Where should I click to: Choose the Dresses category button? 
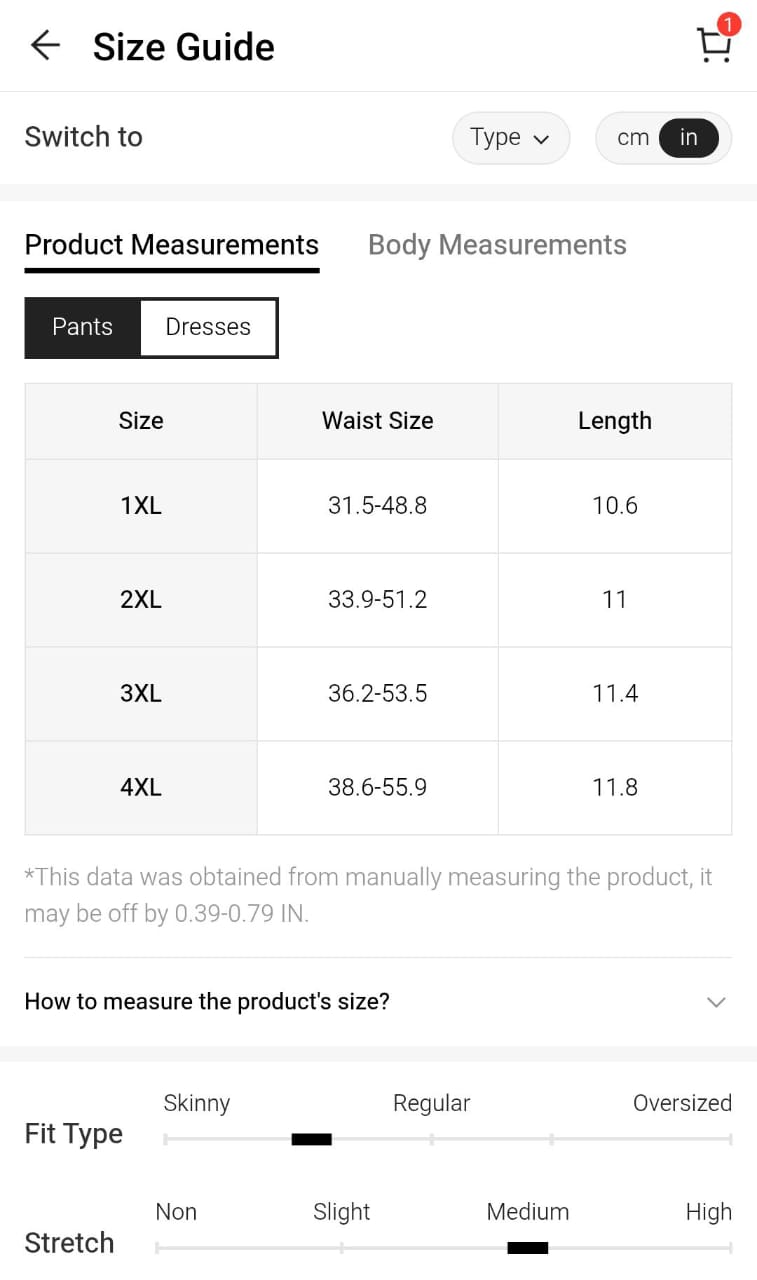(x=208, y=327)
